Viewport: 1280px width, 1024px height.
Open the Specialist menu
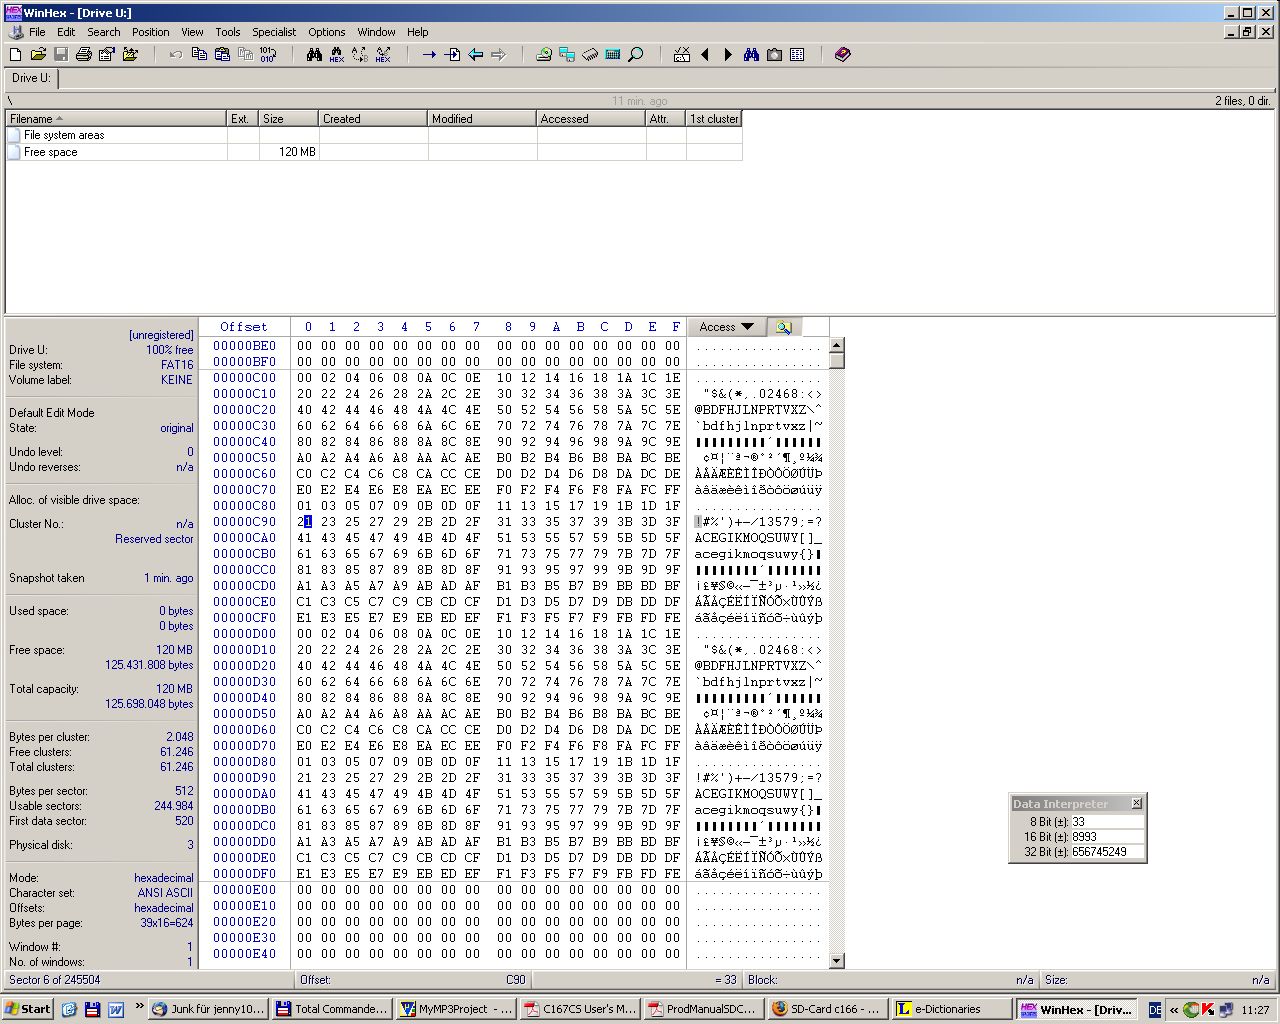[274, 32]
